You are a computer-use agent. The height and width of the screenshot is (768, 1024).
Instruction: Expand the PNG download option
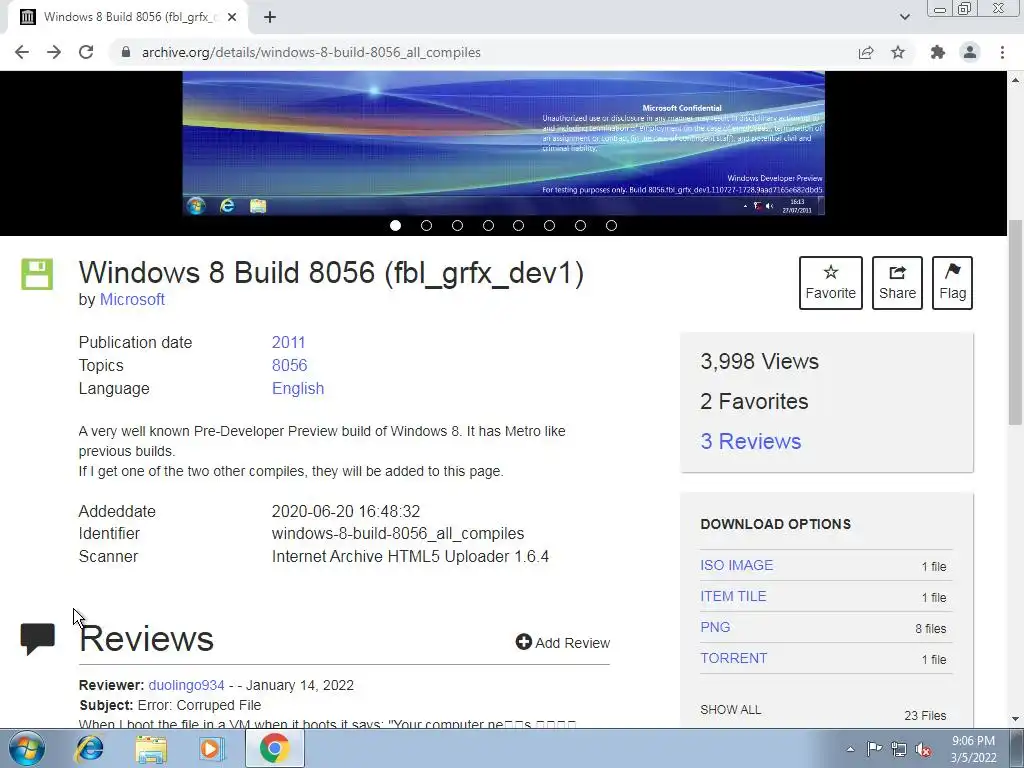tap(715, 627)
